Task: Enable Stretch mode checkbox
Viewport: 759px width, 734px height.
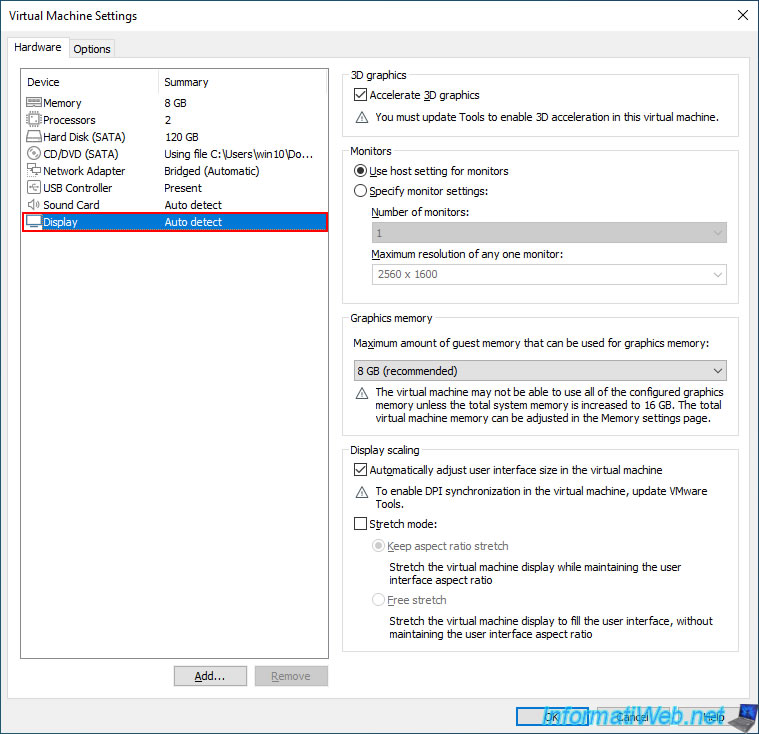Action: [360, 524]
